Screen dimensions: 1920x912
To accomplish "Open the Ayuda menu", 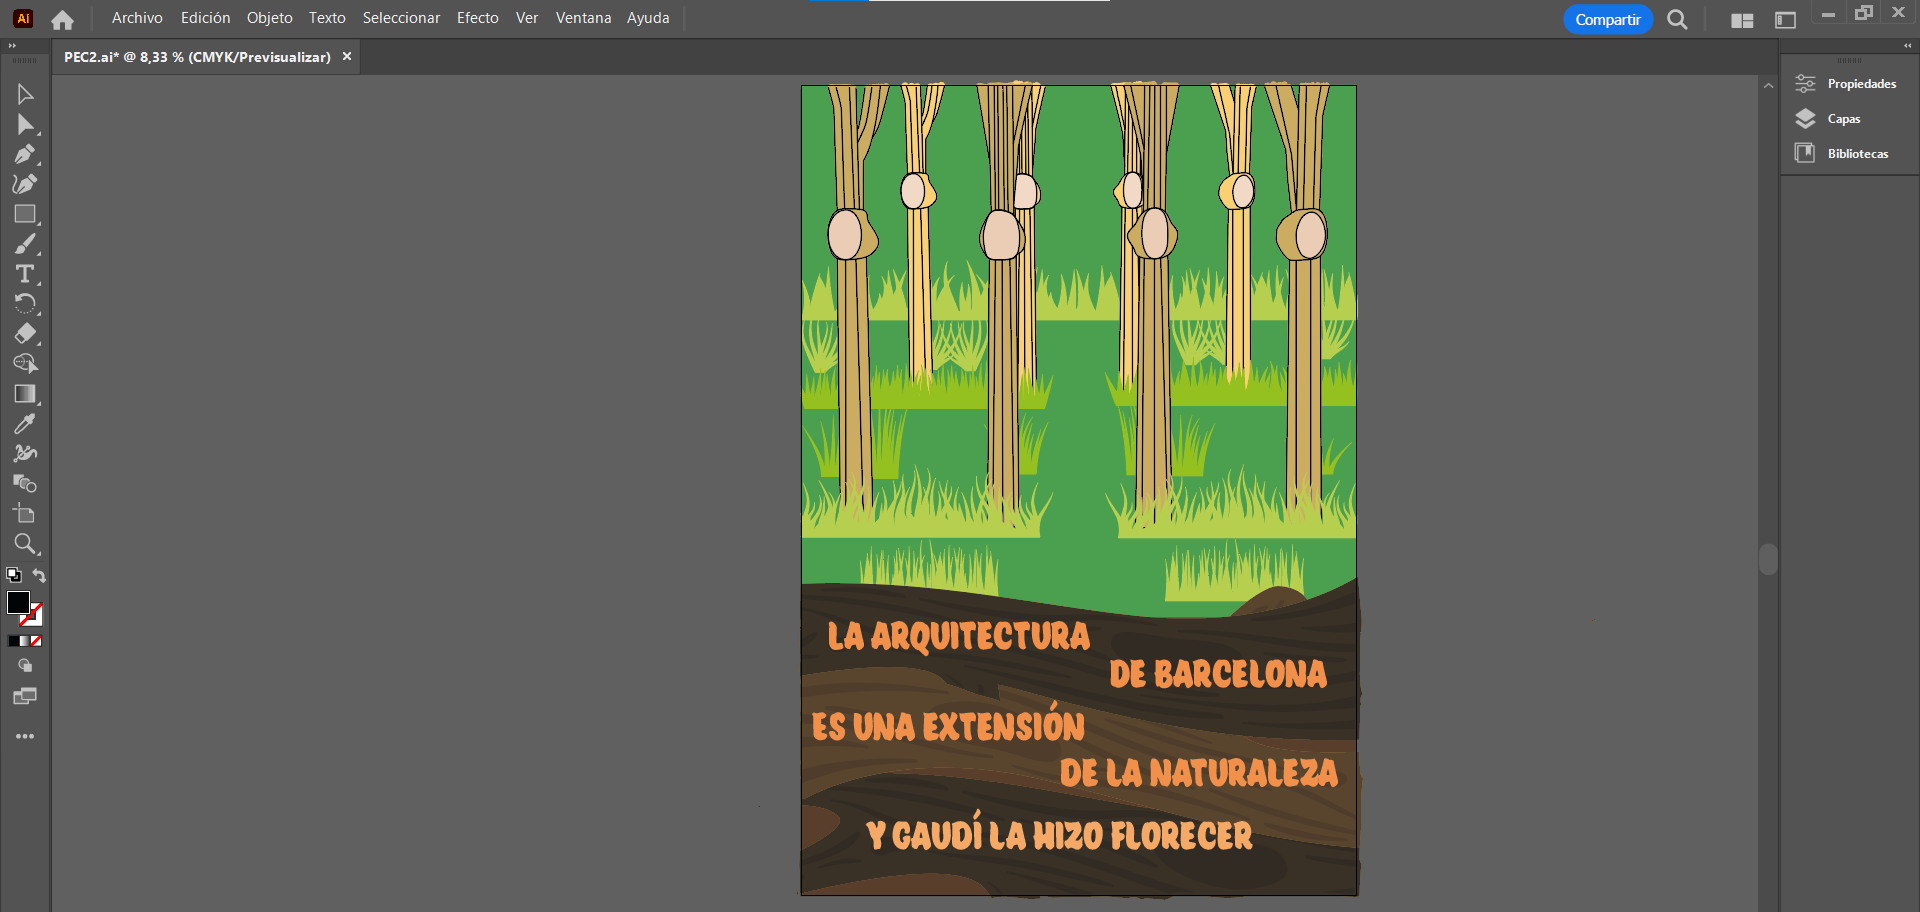I will (x=648, y=18).
